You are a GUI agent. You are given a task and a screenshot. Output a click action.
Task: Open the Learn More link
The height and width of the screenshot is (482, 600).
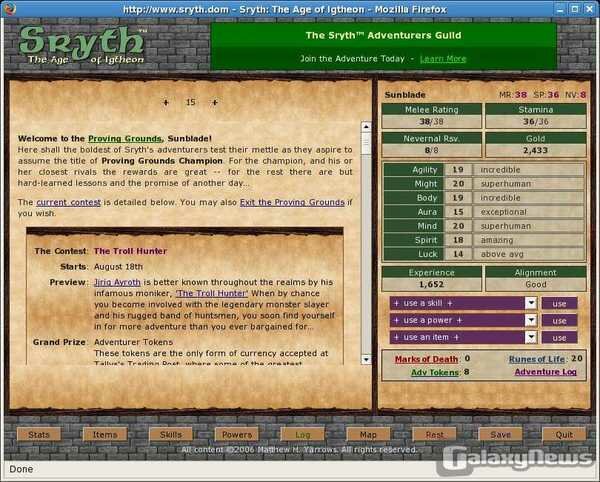443,59
